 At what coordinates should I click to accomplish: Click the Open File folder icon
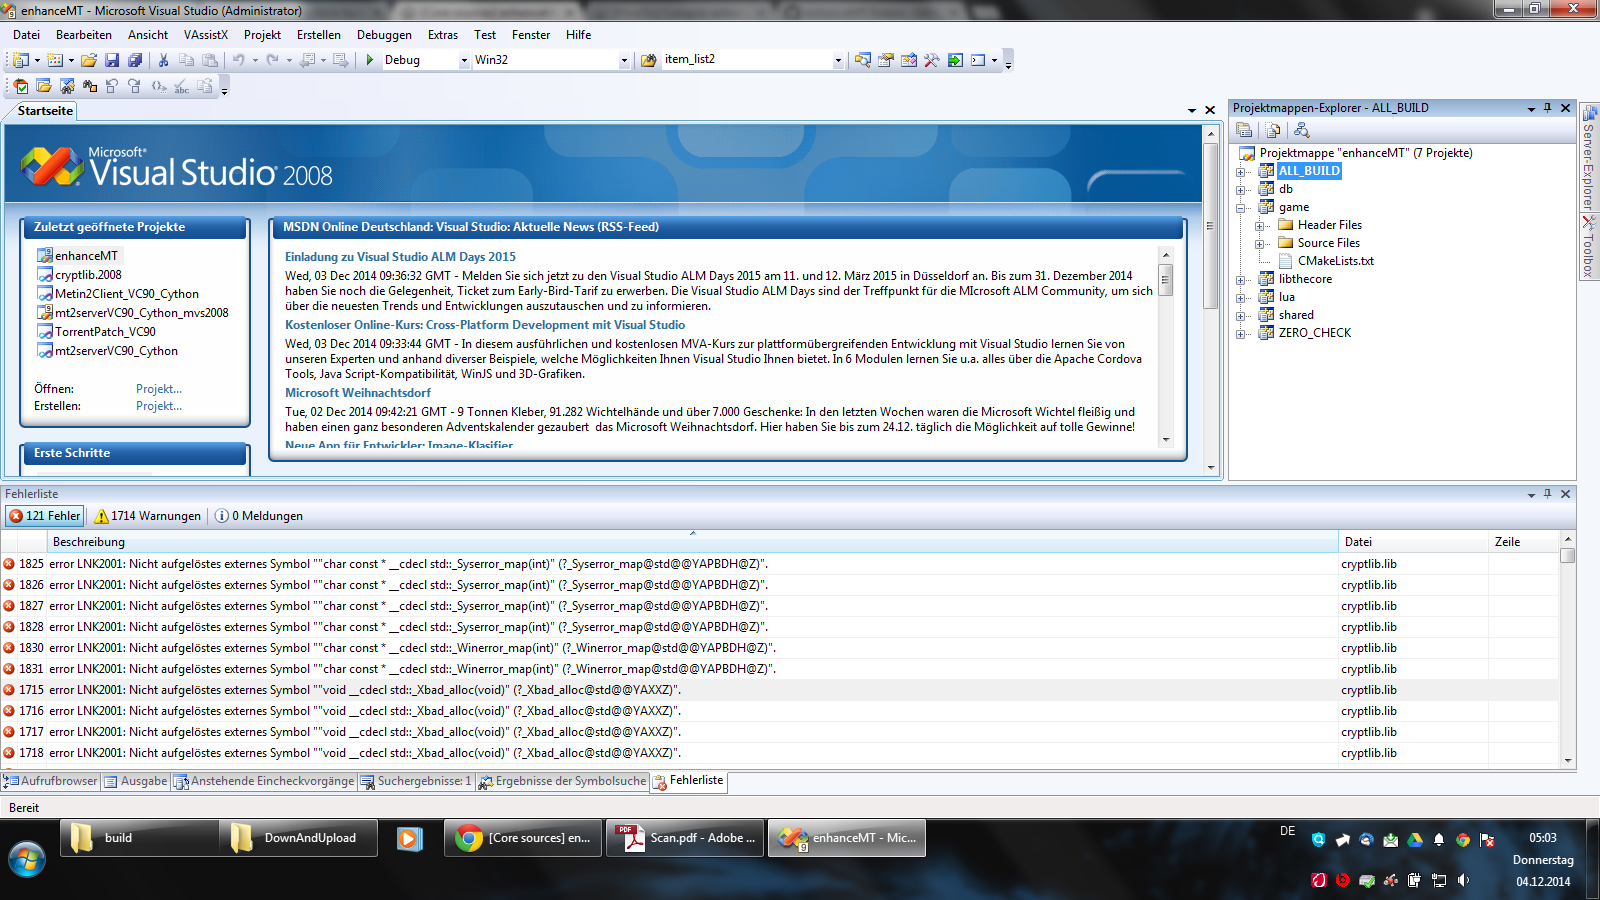pos(89,60)
